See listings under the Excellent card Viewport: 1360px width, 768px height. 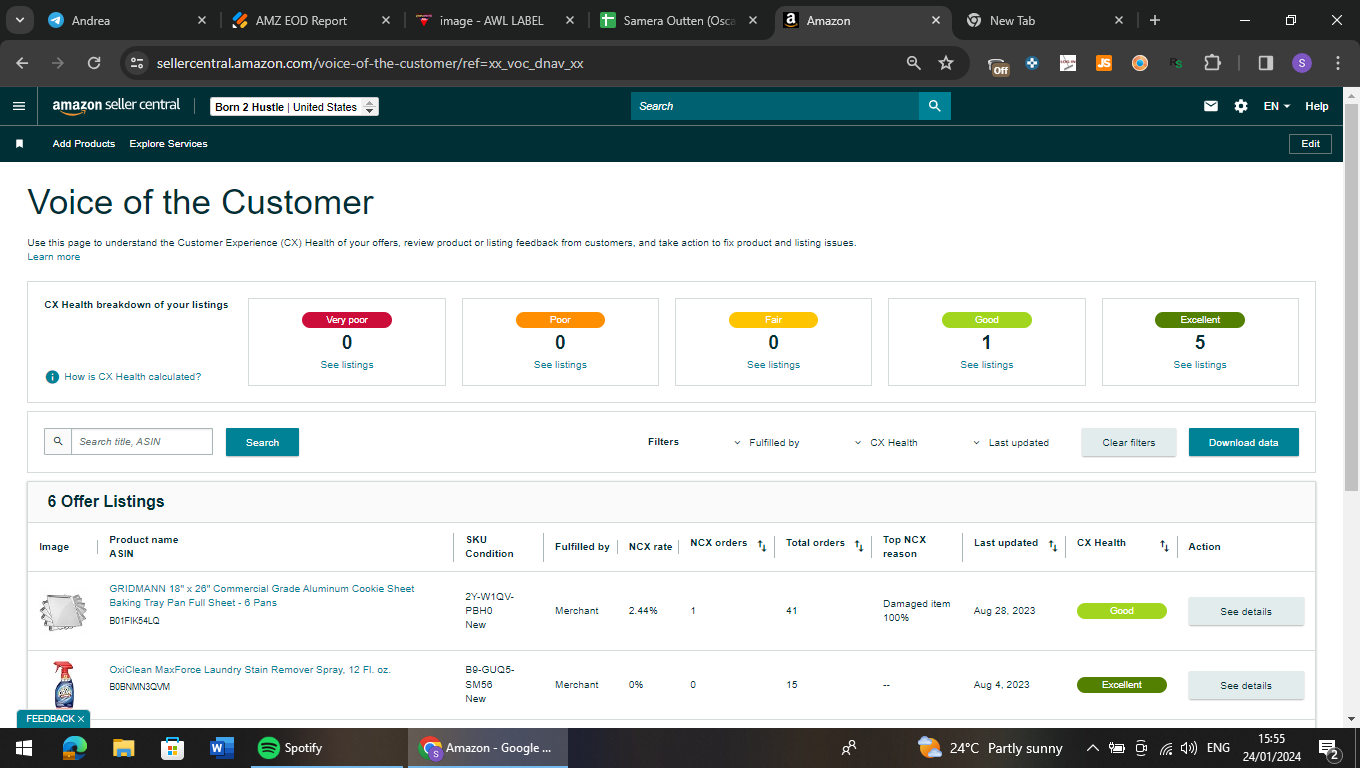pyautogui.click(x=1200, y=365)
